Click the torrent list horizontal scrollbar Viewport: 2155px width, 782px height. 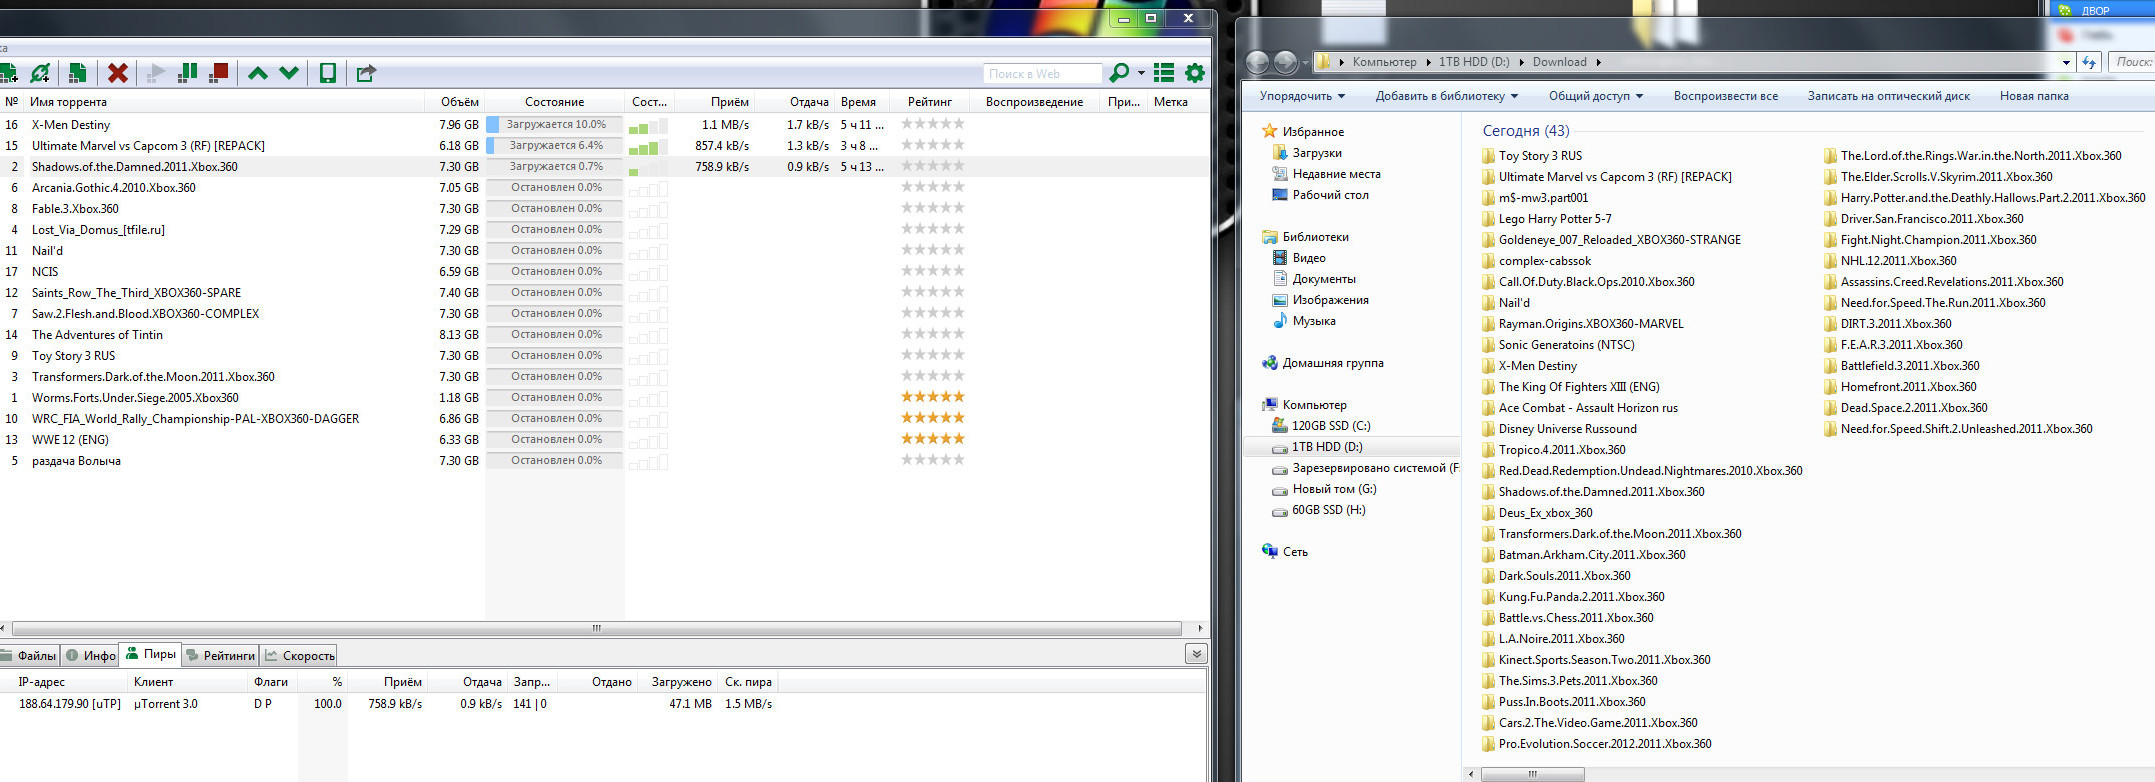597,629
